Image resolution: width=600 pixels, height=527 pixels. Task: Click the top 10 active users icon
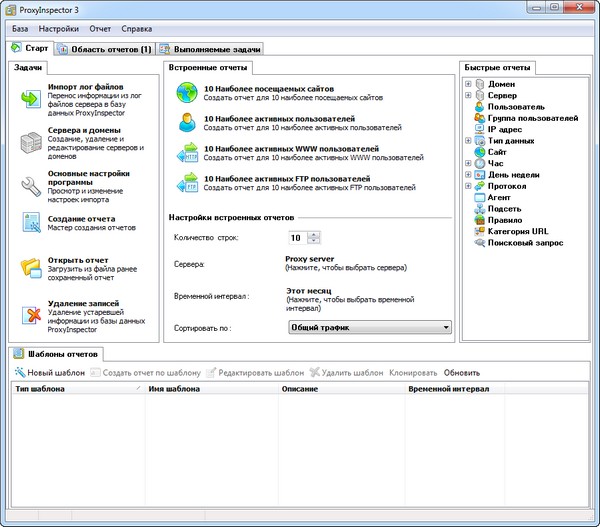click(x=188, y=123)
